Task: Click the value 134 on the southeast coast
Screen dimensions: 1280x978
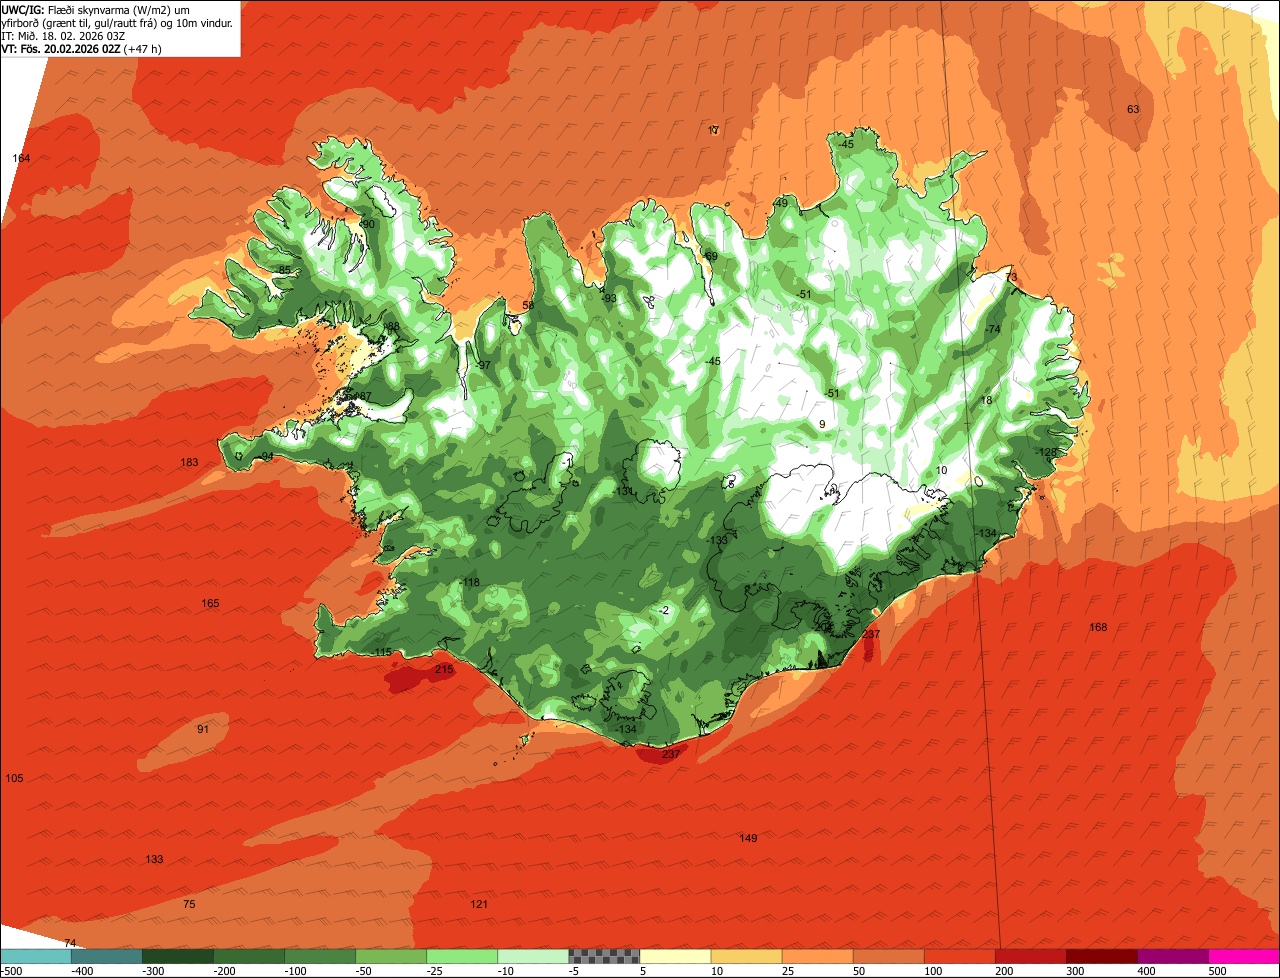Action: pos(987,533)
